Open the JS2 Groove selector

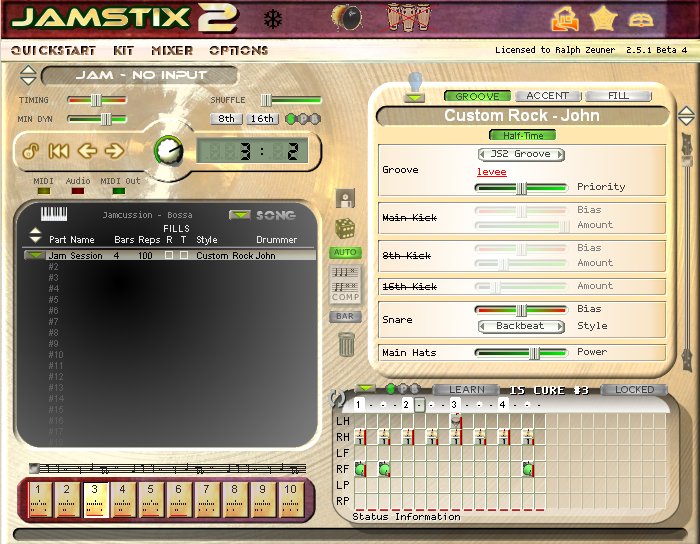pos(520,154)
